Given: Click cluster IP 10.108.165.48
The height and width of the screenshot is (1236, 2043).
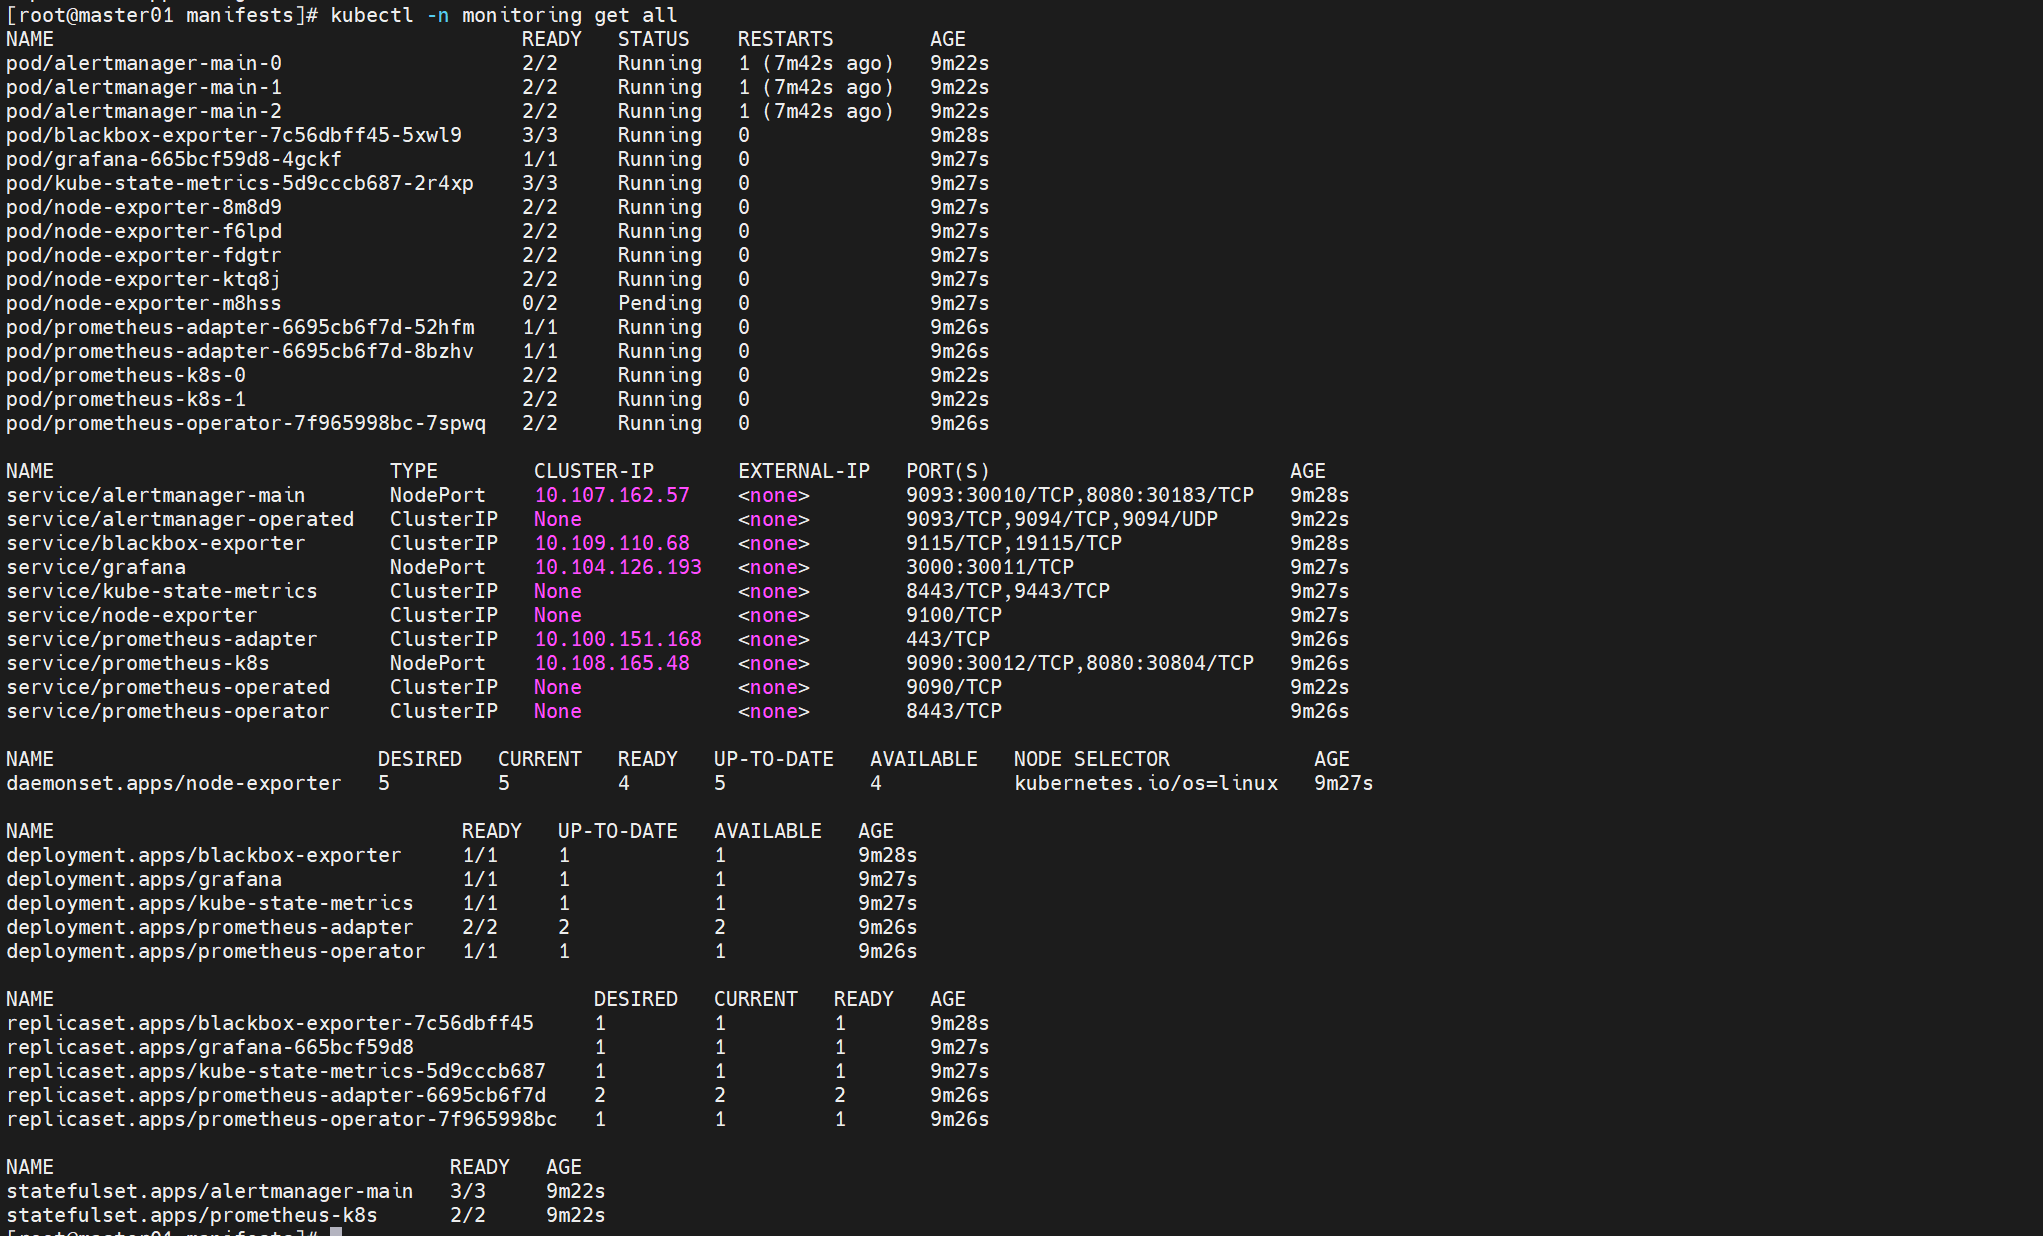Looking at the screenshot, I should tap(612, 663).
